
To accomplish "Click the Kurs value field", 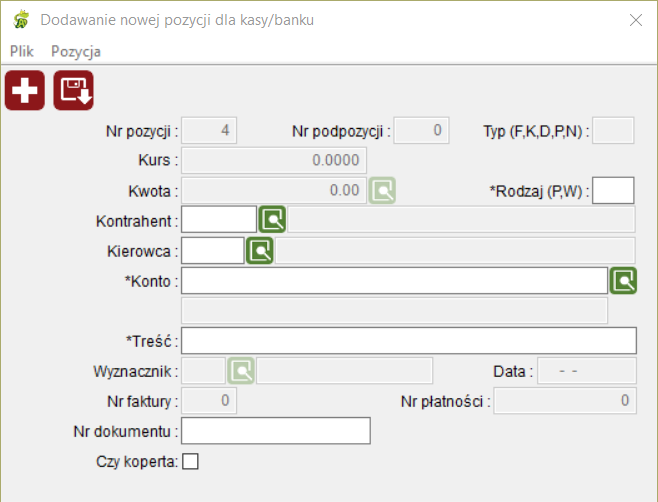I will 274,160.
